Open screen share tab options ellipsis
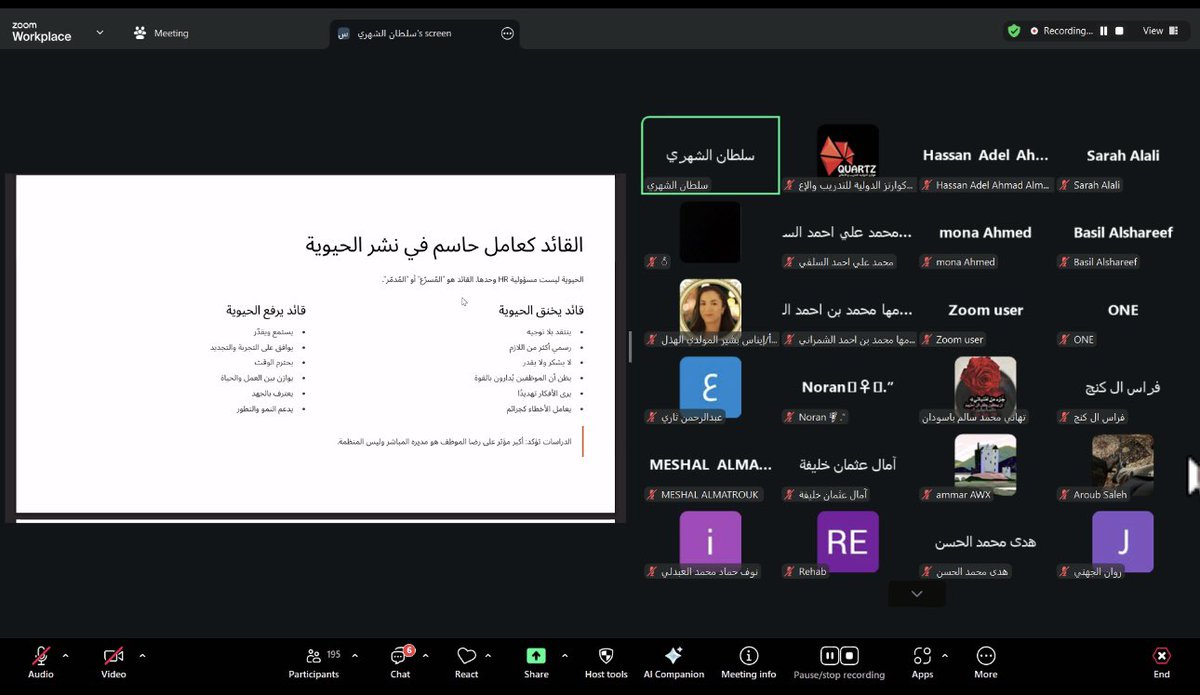 (x=507, y=33)
